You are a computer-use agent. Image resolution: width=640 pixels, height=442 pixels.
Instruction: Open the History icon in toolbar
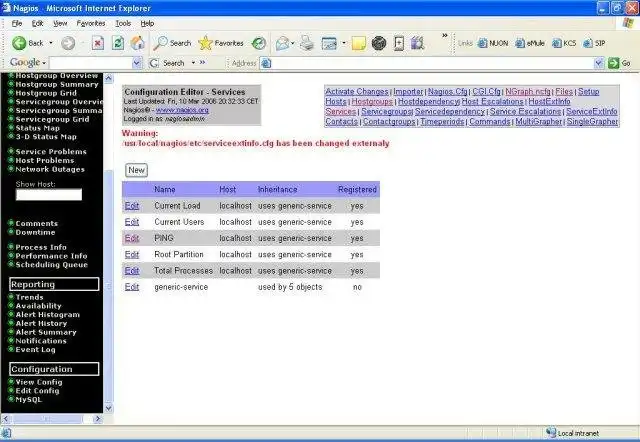(x=259, y=43)
